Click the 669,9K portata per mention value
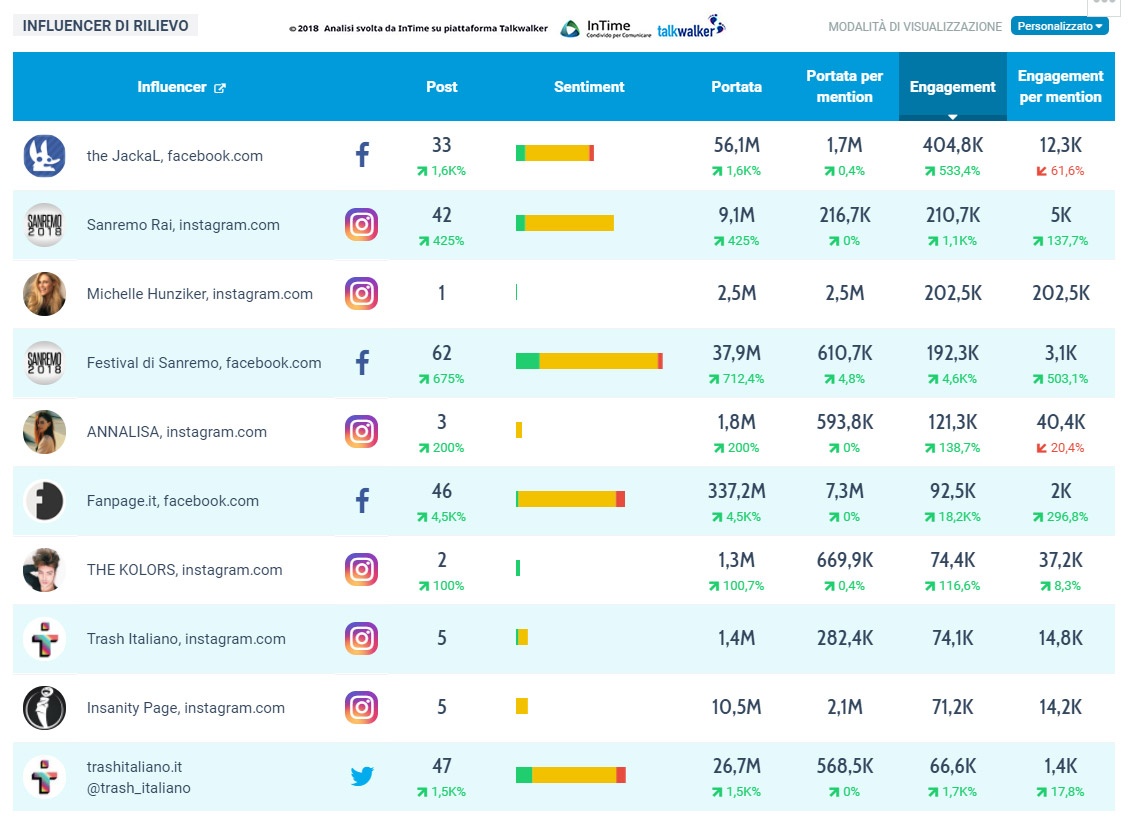Viewport: 1134px width, 834px height. pyautogui.click(x=845, y=560)
